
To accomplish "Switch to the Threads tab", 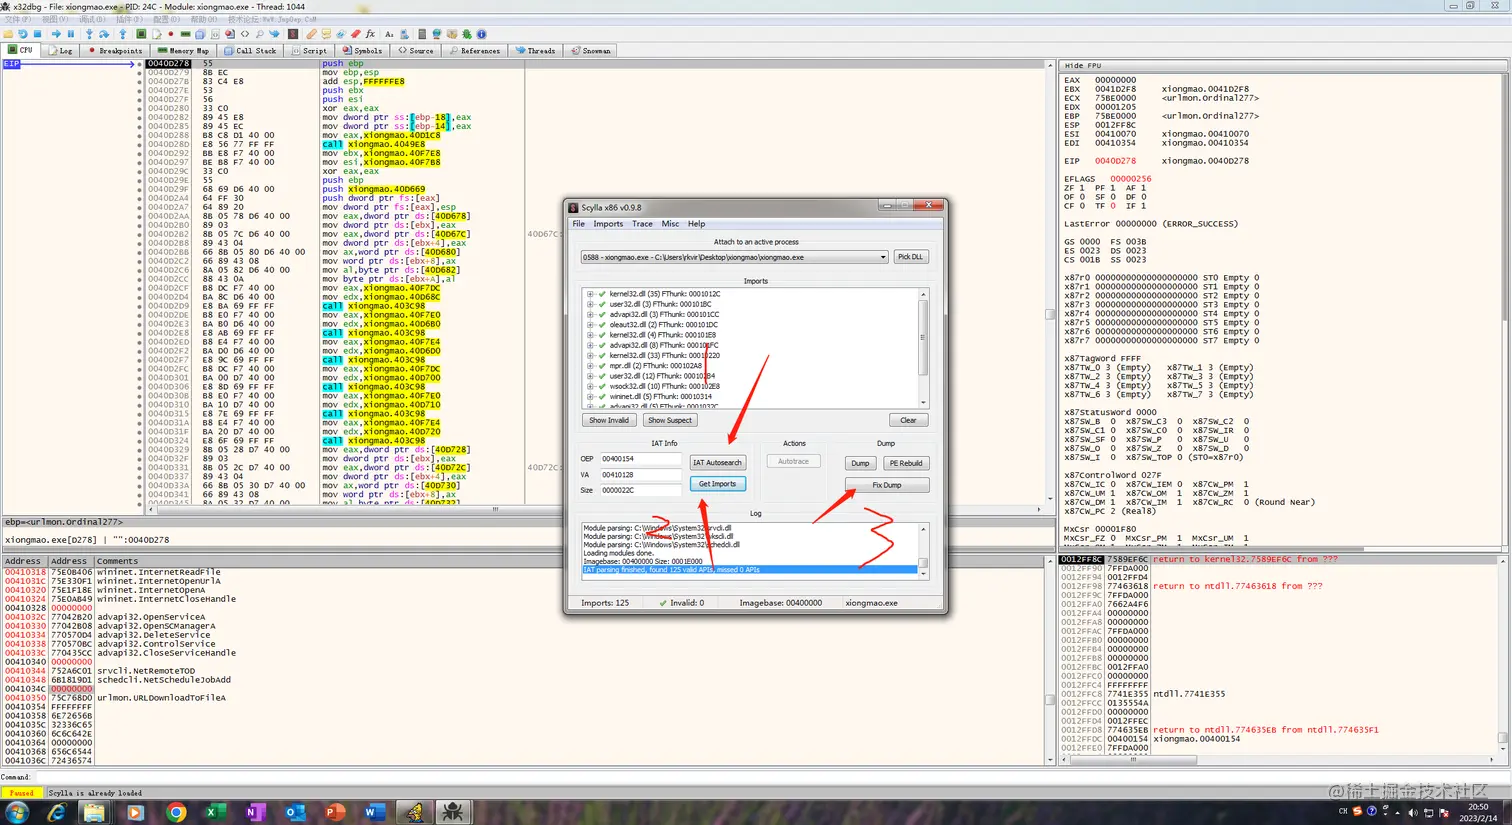I will tap(536, 50).
